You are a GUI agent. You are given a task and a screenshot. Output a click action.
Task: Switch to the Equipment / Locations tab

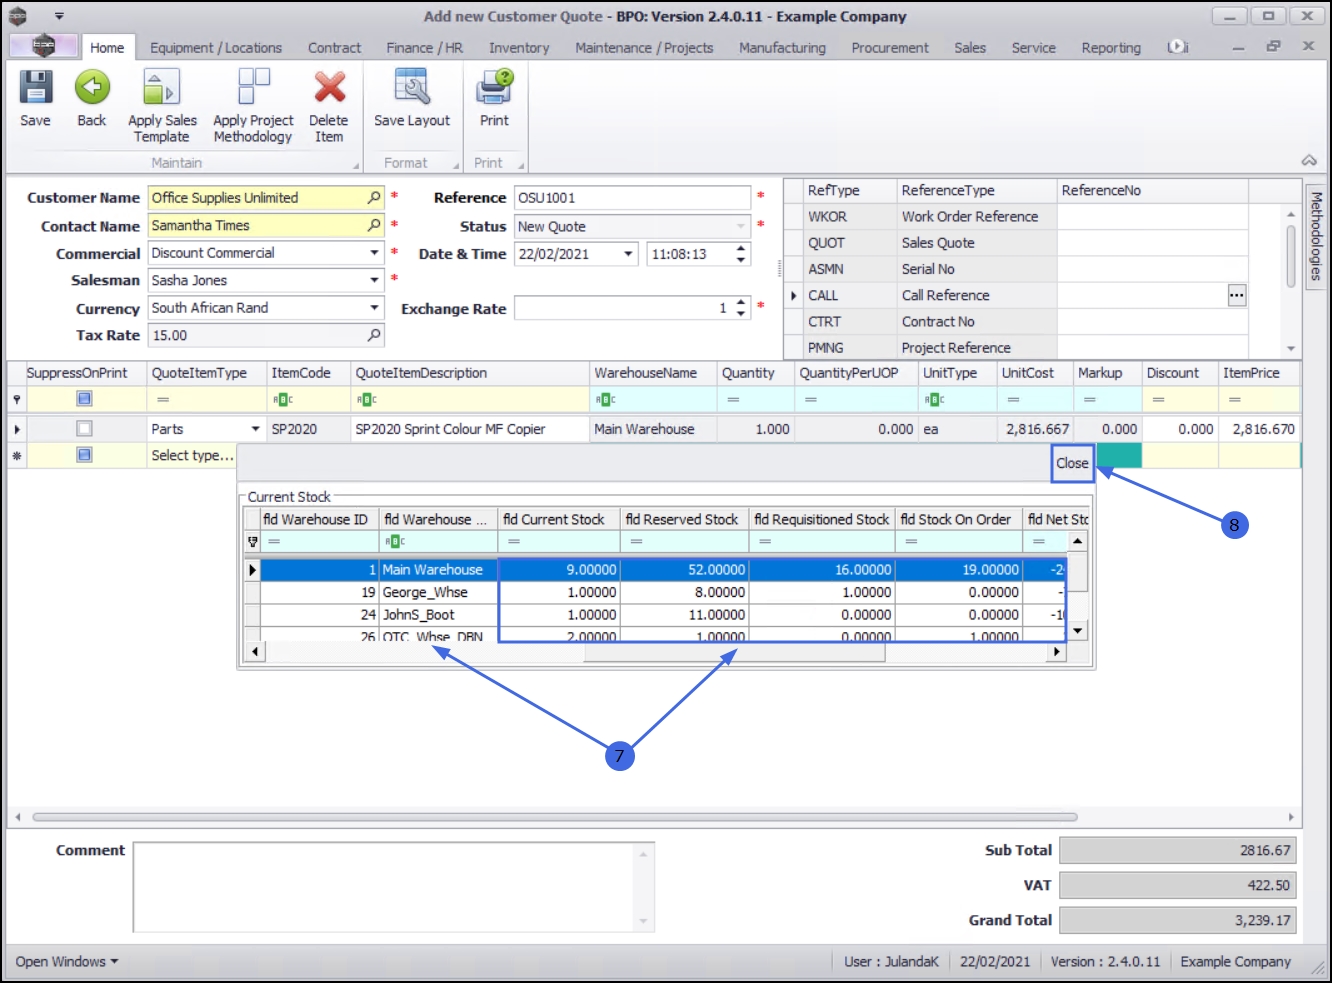(216, 48)
